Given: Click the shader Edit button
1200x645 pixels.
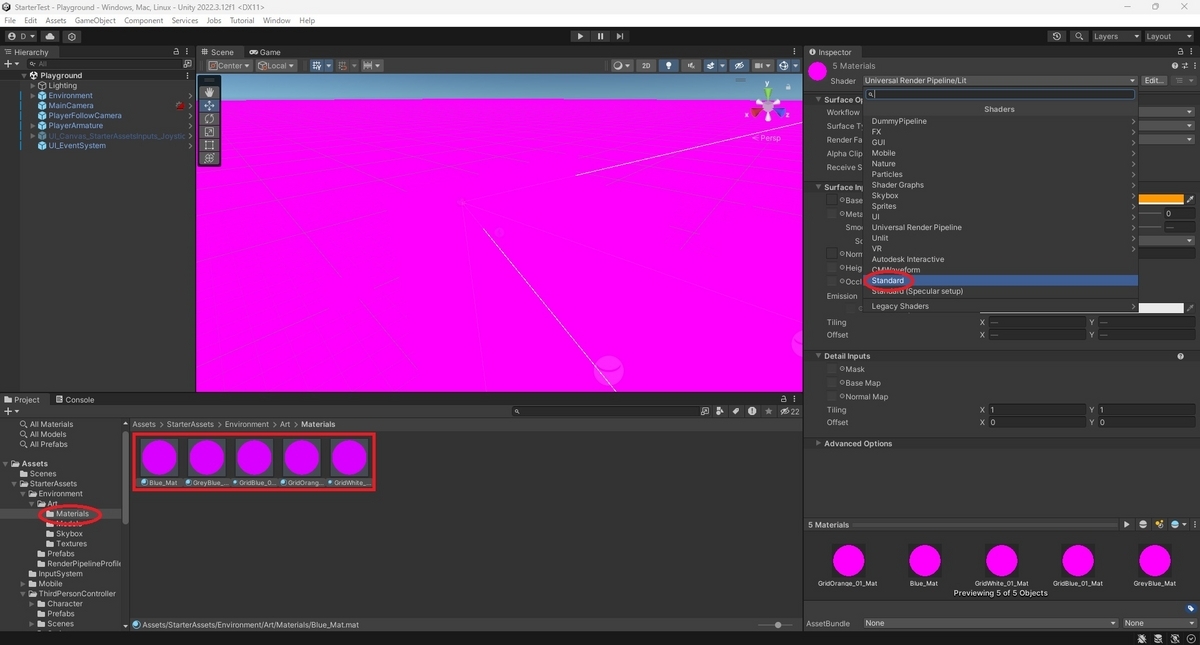Looking at the screenshot, I should point(1154,80).
